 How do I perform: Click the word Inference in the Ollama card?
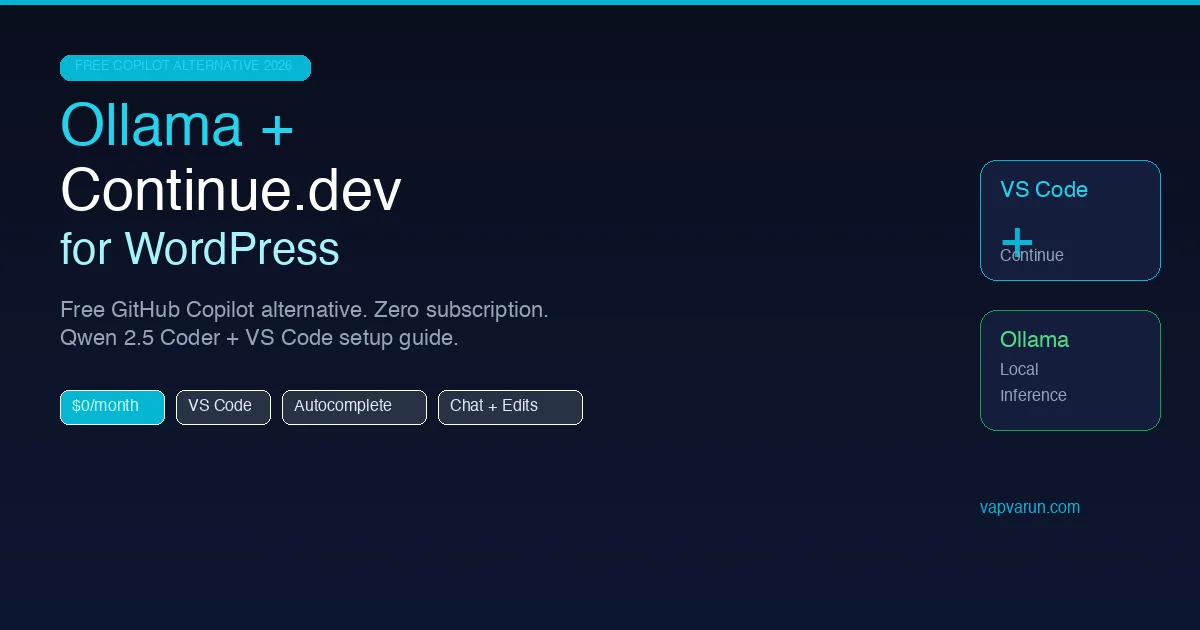tap(1033, 395)
